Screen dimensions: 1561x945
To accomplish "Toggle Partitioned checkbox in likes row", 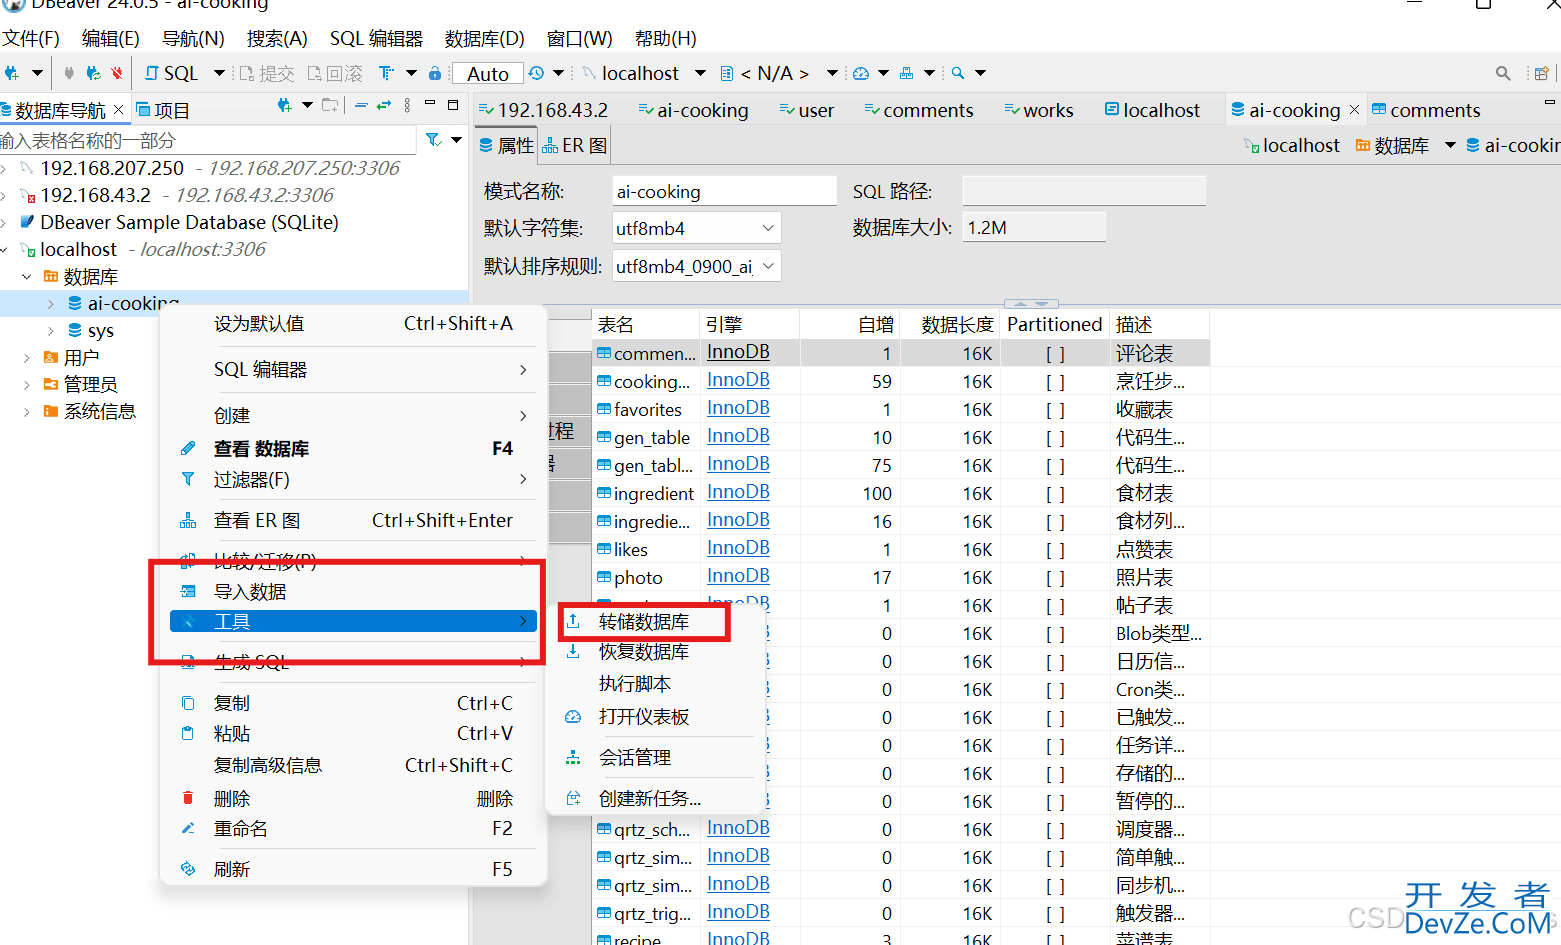I will [1055, 550].
